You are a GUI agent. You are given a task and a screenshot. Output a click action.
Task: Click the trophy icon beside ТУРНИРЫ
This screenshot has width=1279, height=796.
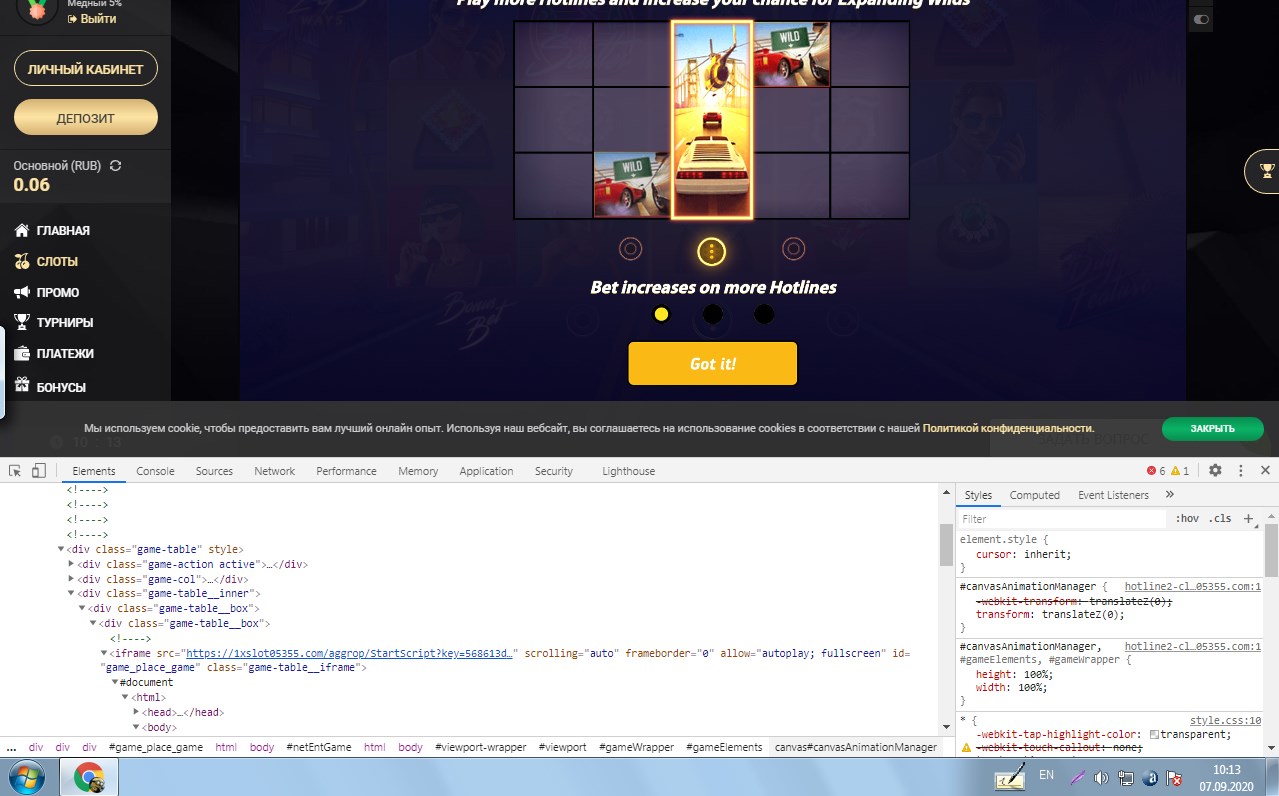click(22, 322)
